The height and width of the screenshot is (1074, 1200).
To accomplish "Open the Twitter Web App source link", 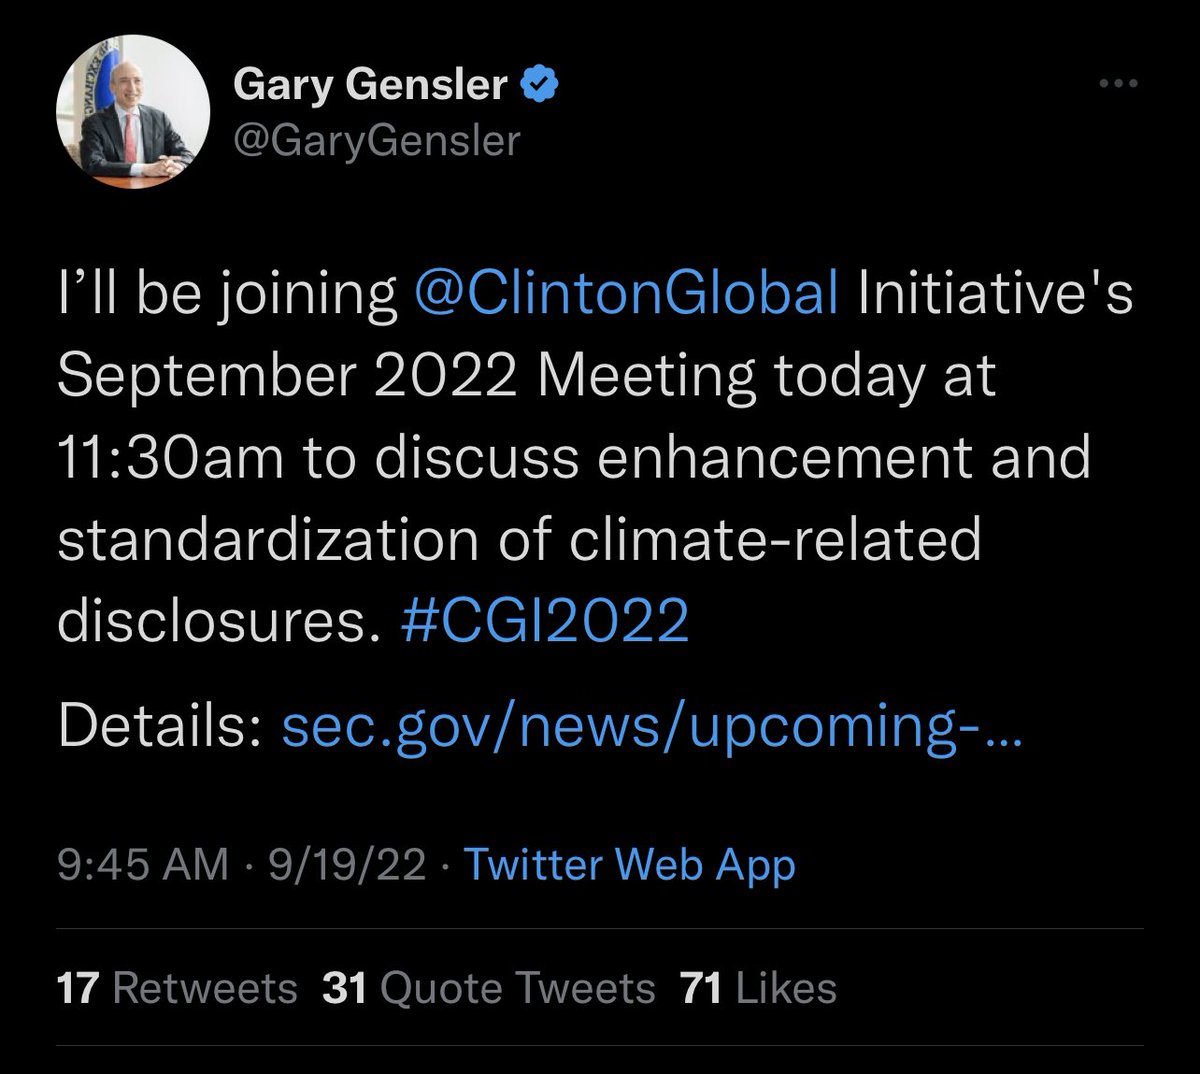I will point(630,865).
